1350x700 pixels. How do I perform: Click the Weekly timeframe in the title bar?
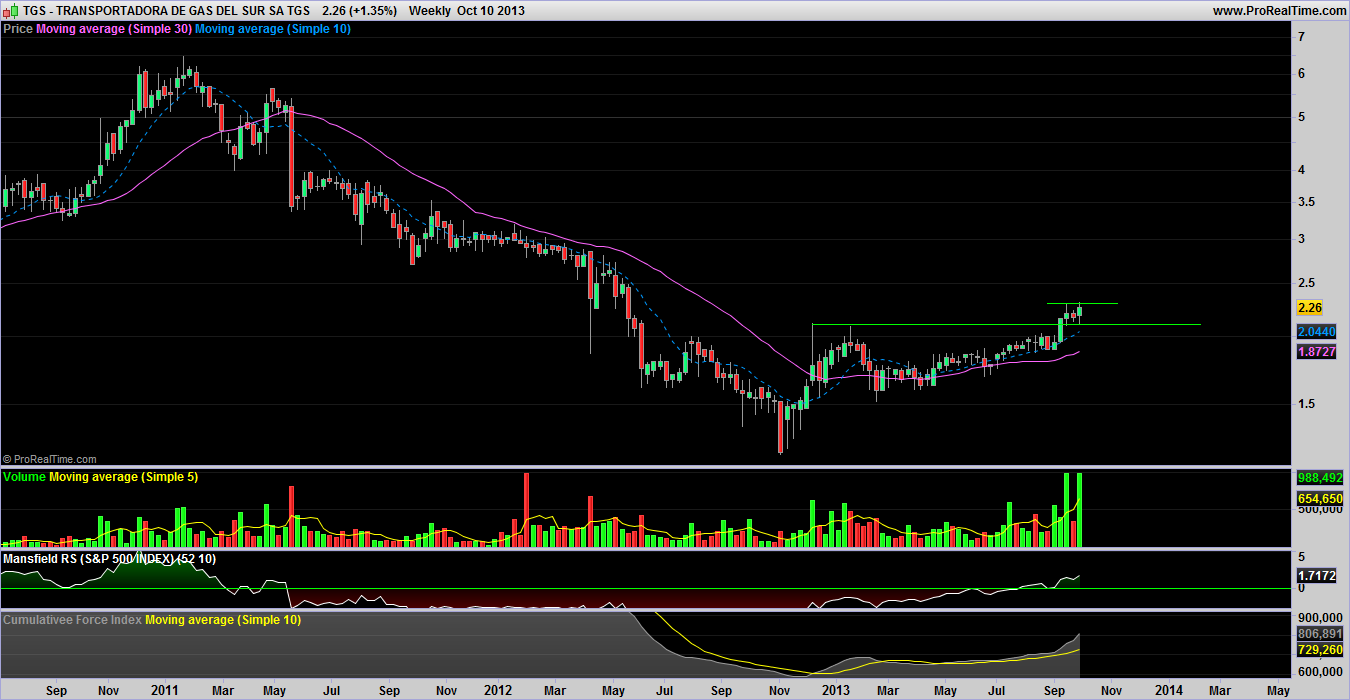click(429, 11)
